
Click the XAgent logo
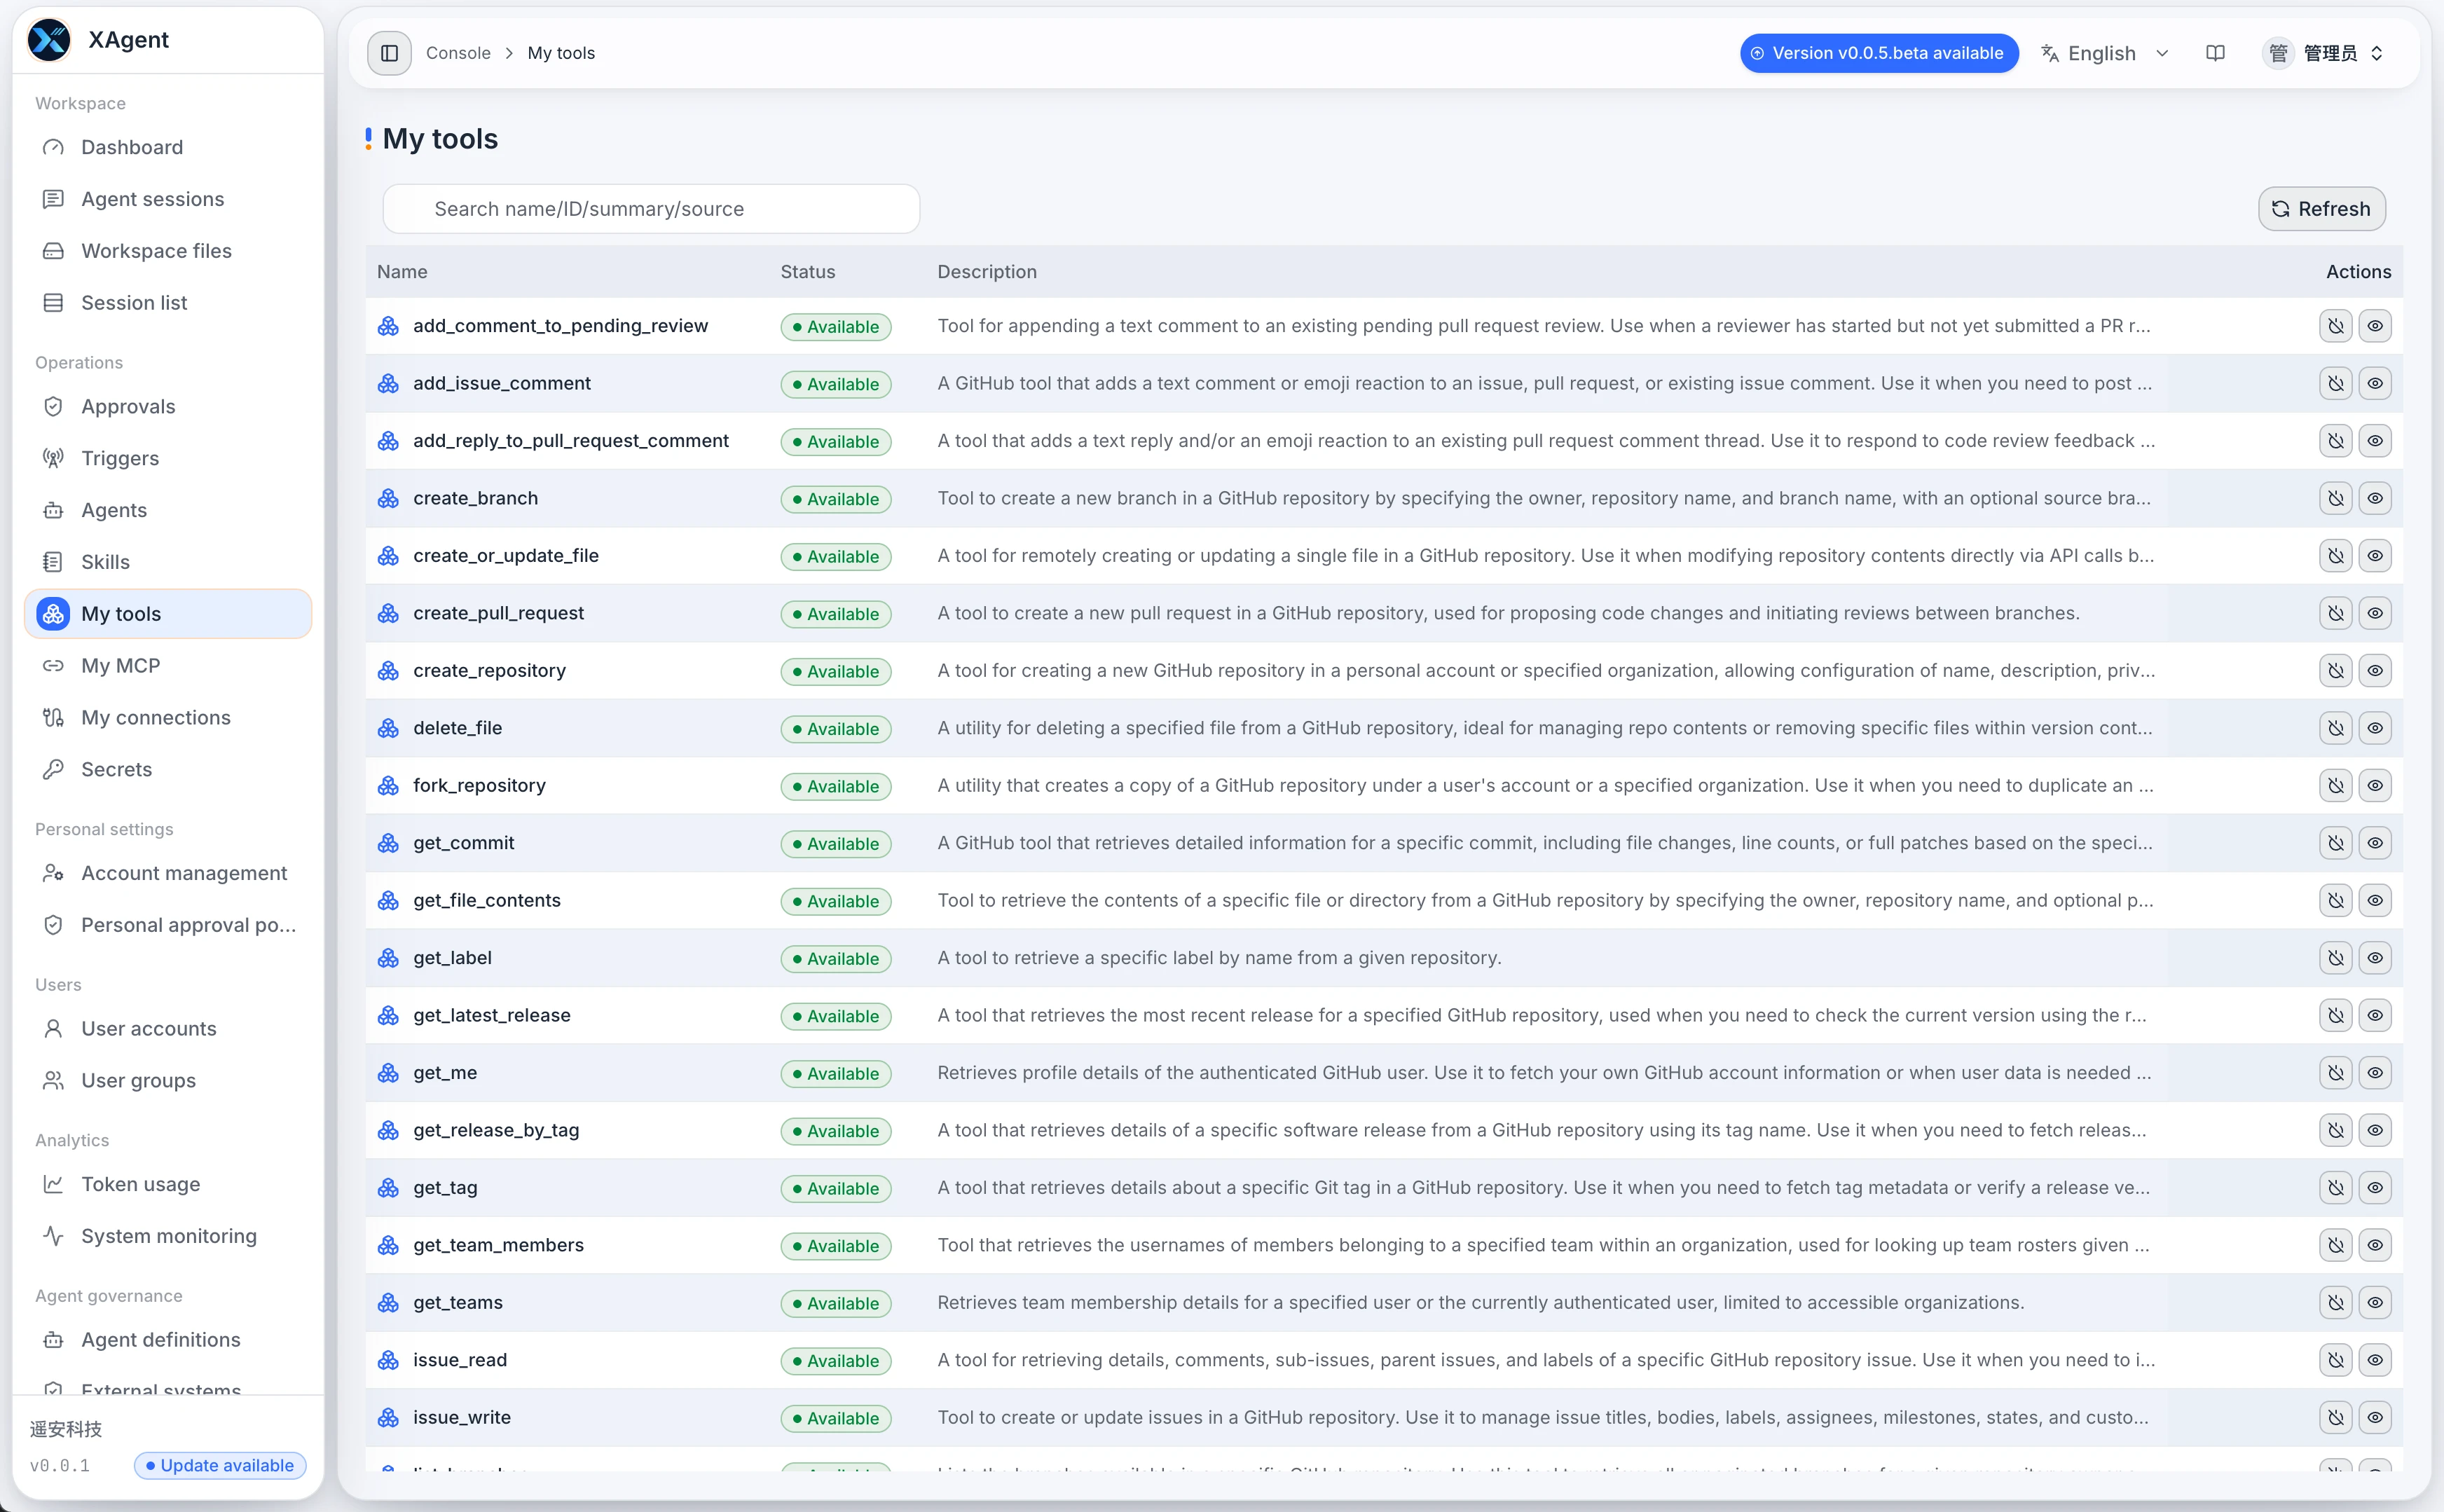pos(49,40)
